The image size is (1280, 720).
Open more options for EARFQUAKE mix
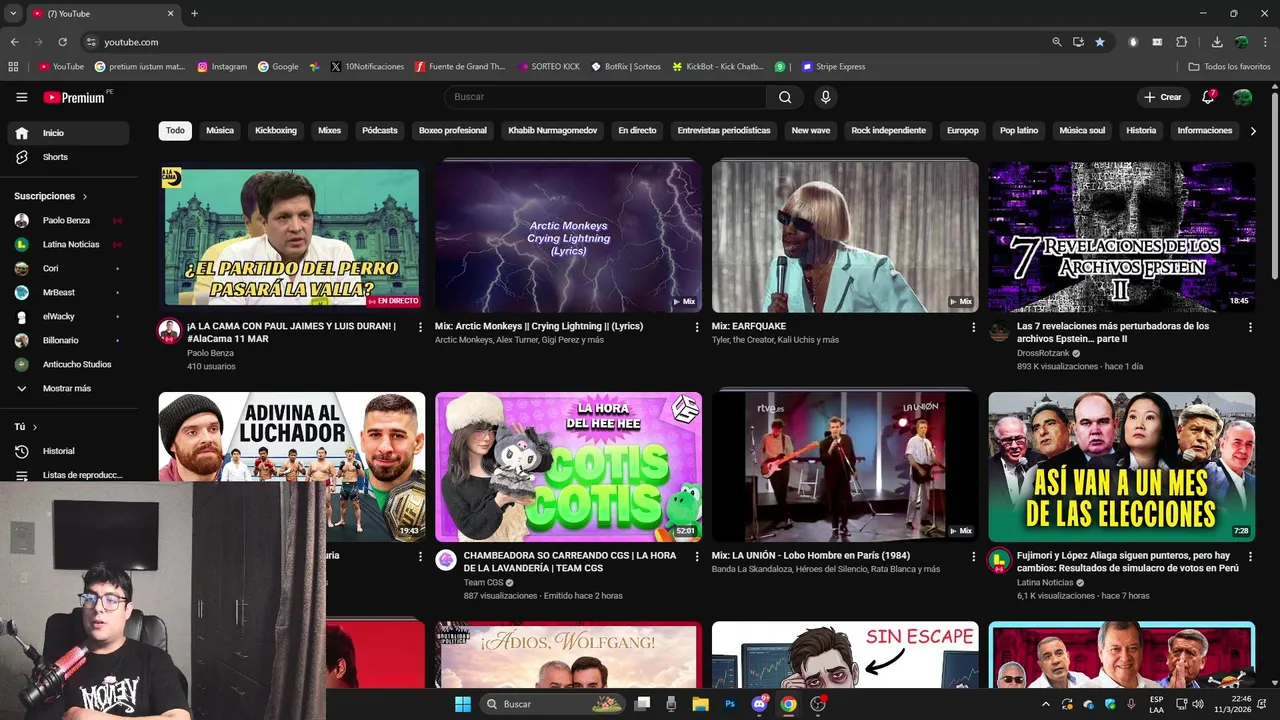(974, 327)
